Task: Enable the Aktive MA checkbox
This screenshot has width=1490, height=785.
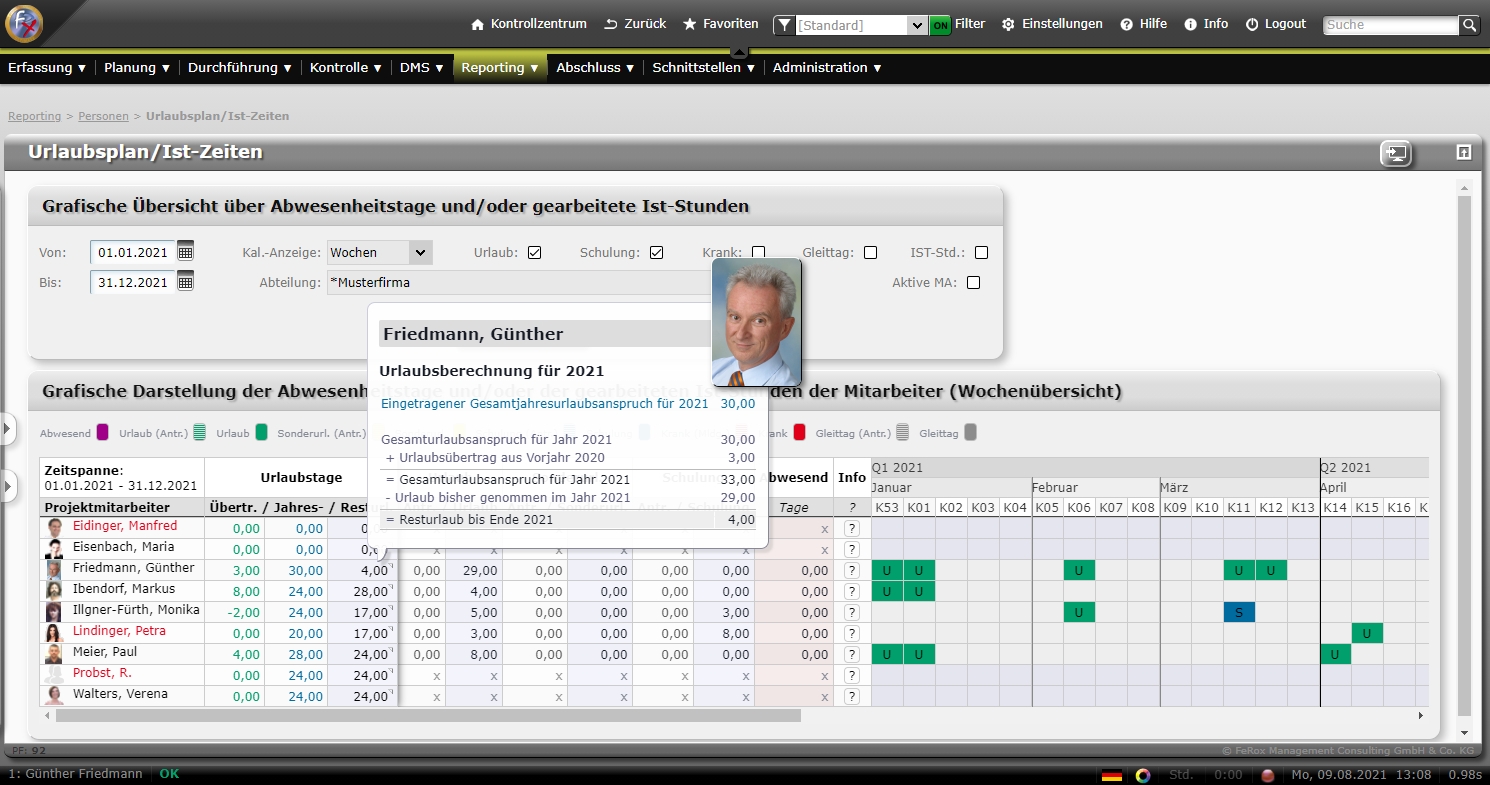Action: [974, 283]
